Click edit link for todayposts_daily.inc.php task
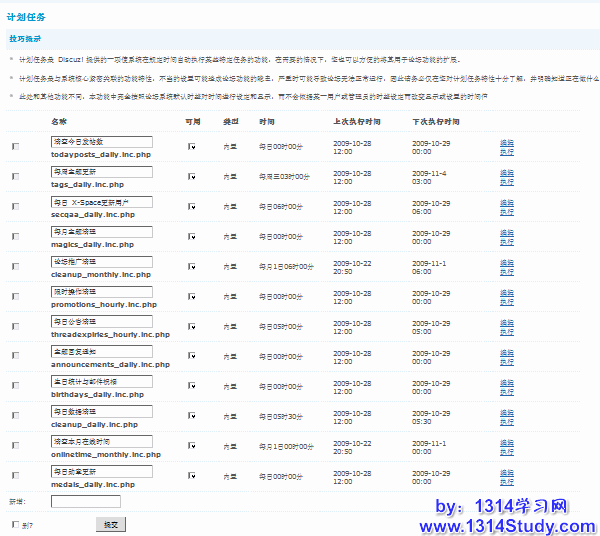The image size is (600, 536). pos(506,142)
